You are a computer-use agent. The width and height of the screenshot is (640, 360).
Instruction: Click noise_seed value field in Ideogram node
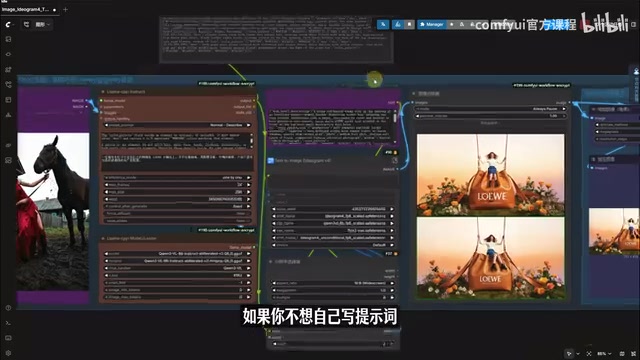pyautogui.click(x=333, y=209)
